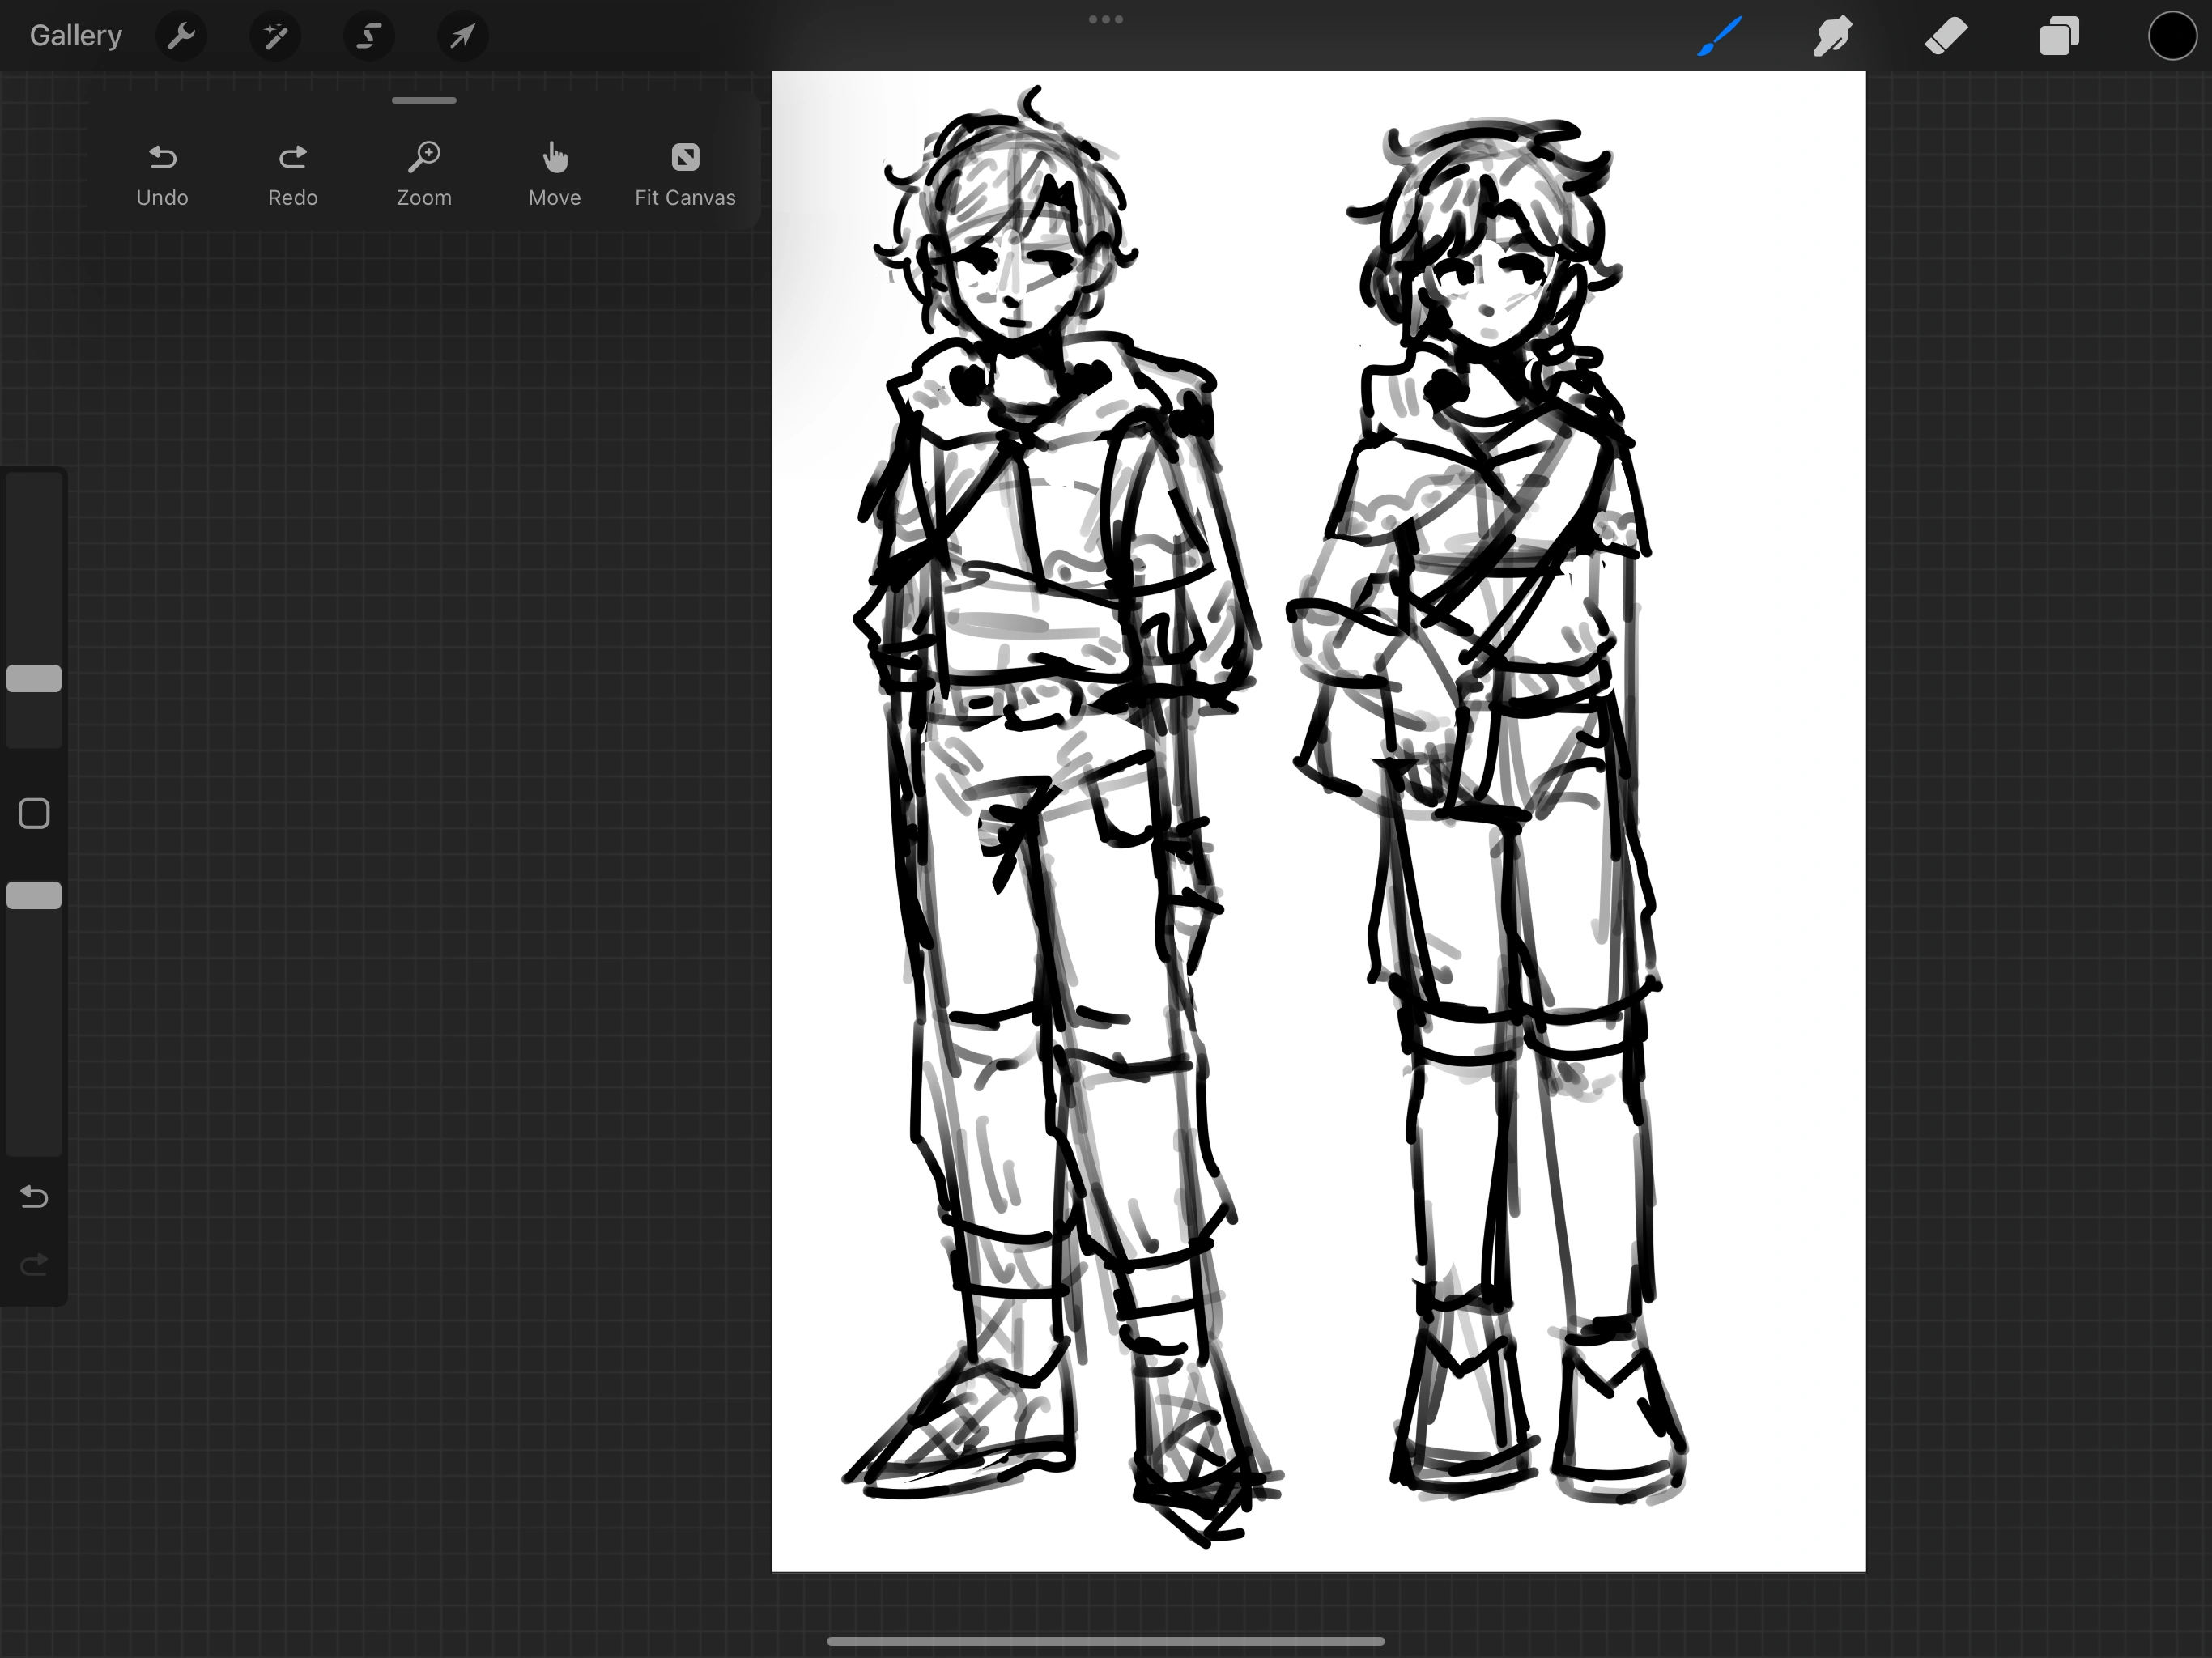Select the Transform arrow tool
The image size is (2212, 1658).
coord(462,36)
